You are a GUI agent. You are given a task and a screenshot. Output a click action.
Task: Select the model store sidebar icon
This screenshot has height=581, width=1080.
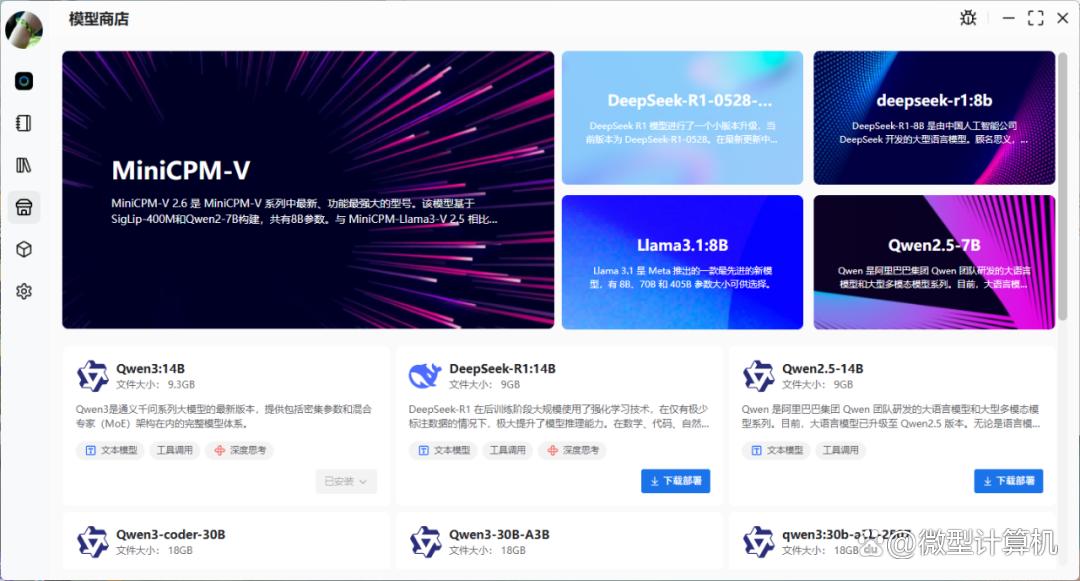pos(24,207)
